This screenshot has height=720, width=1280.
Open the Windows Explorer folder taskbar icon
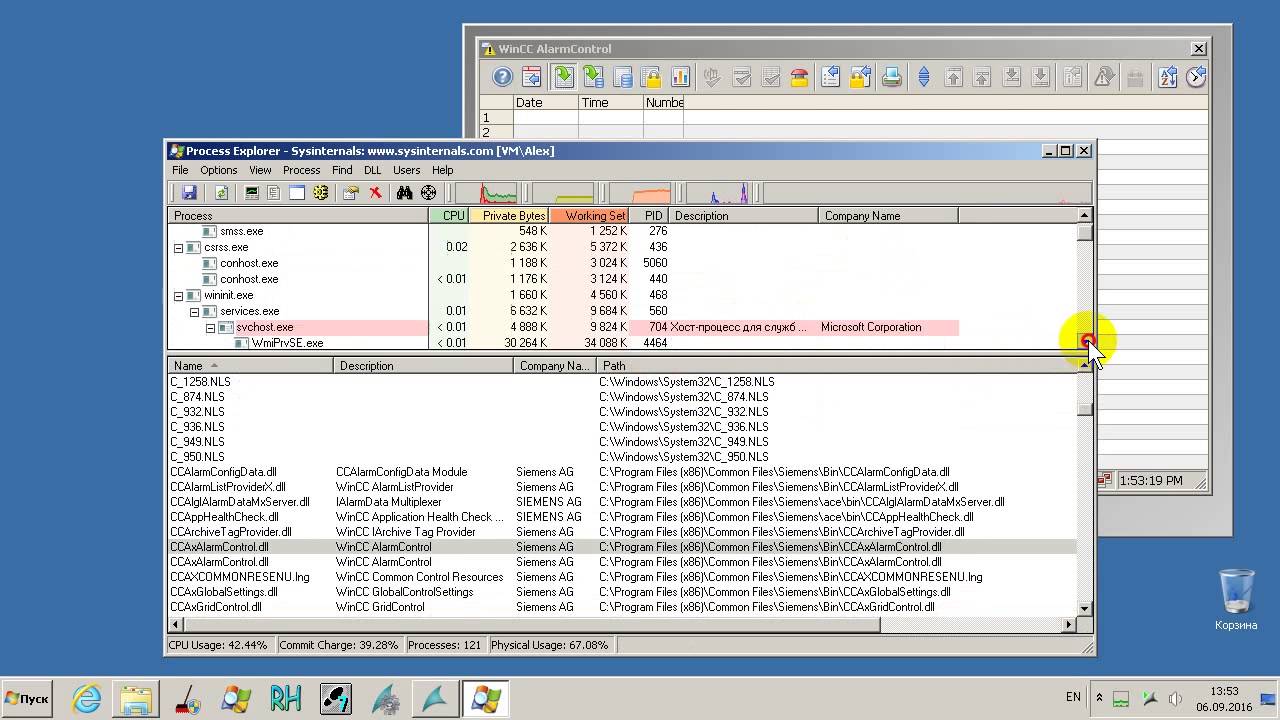(136, 698)
